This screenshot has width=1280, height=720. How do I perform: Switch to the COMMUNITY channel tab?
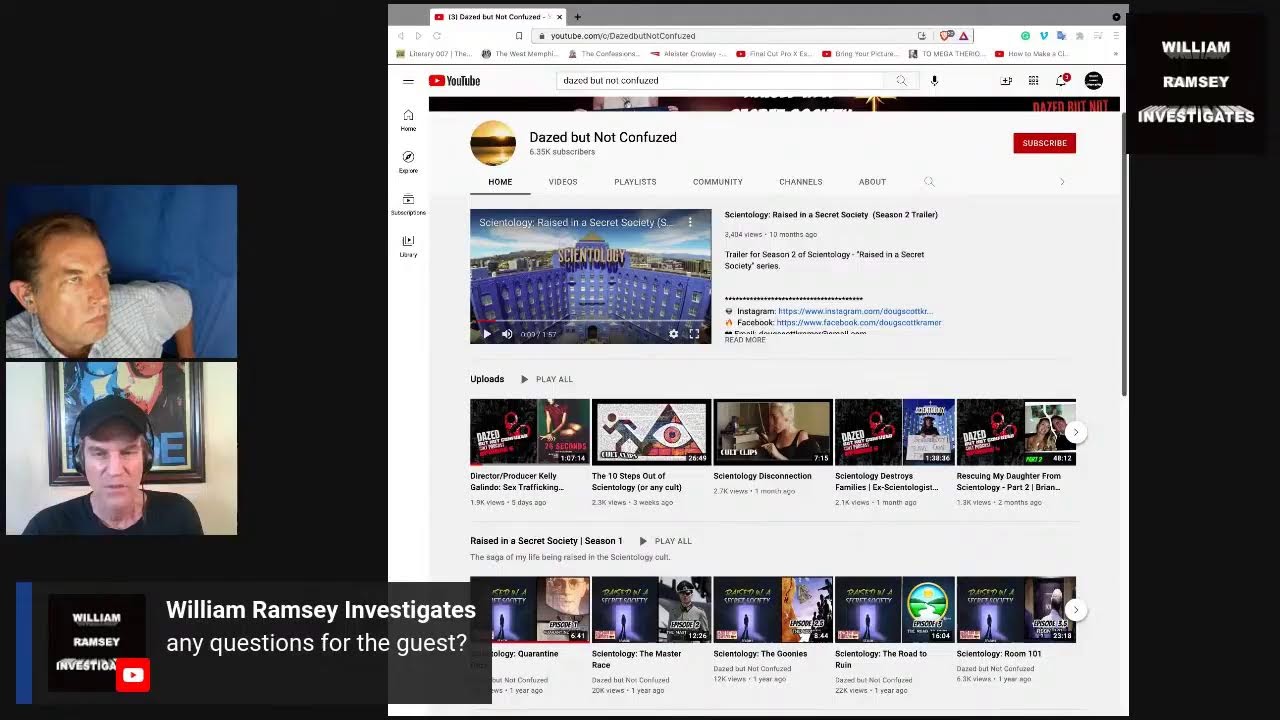click(718, 182)
